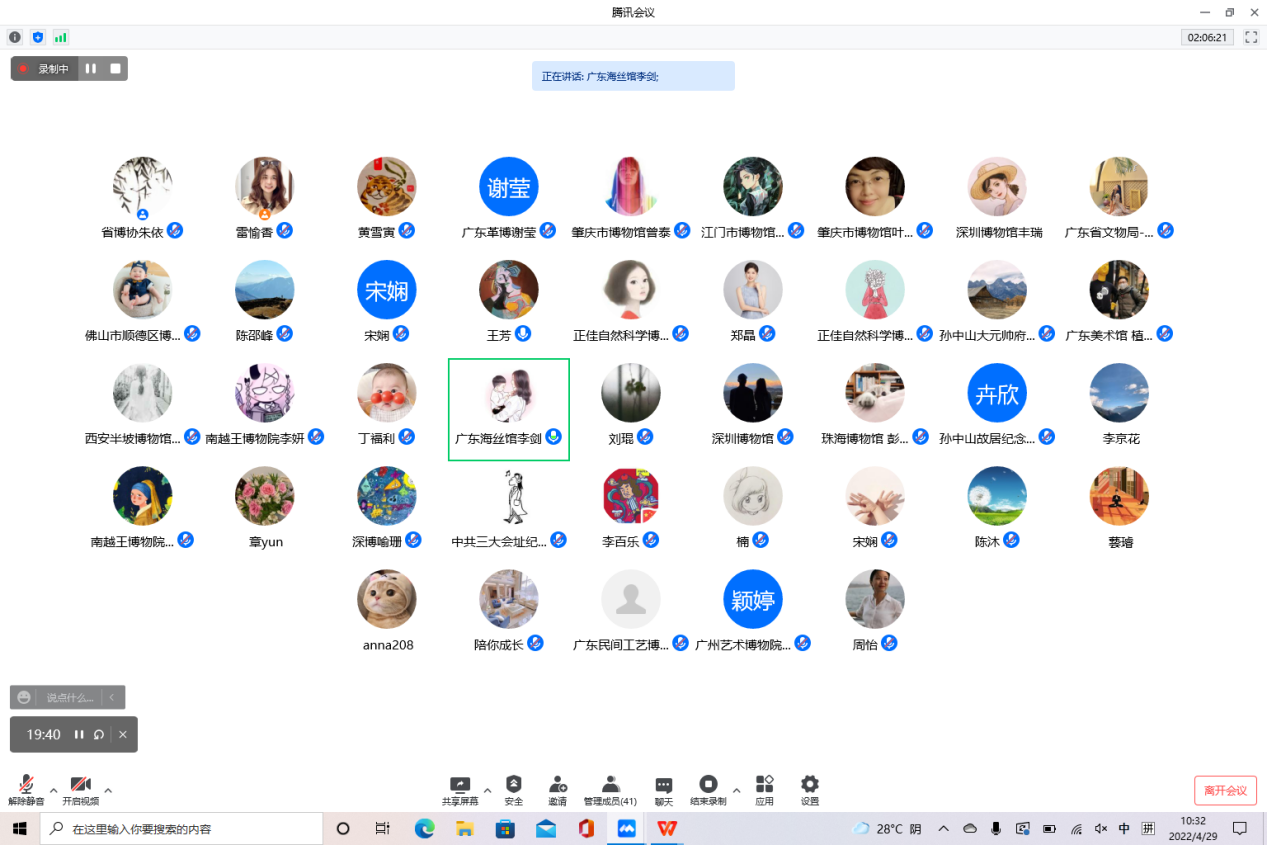Click the red 离开会议 leave button
This screenshot has width=1267, height=845.
pos(1225,790)
